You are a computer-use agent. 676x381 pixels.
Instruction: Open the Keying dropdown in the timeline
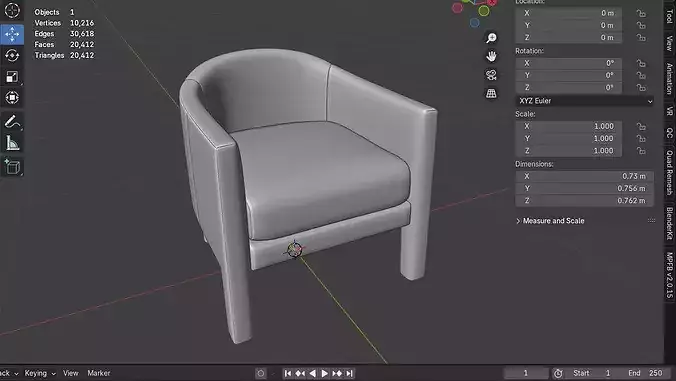pyautogui.click(x=40, y=373)
